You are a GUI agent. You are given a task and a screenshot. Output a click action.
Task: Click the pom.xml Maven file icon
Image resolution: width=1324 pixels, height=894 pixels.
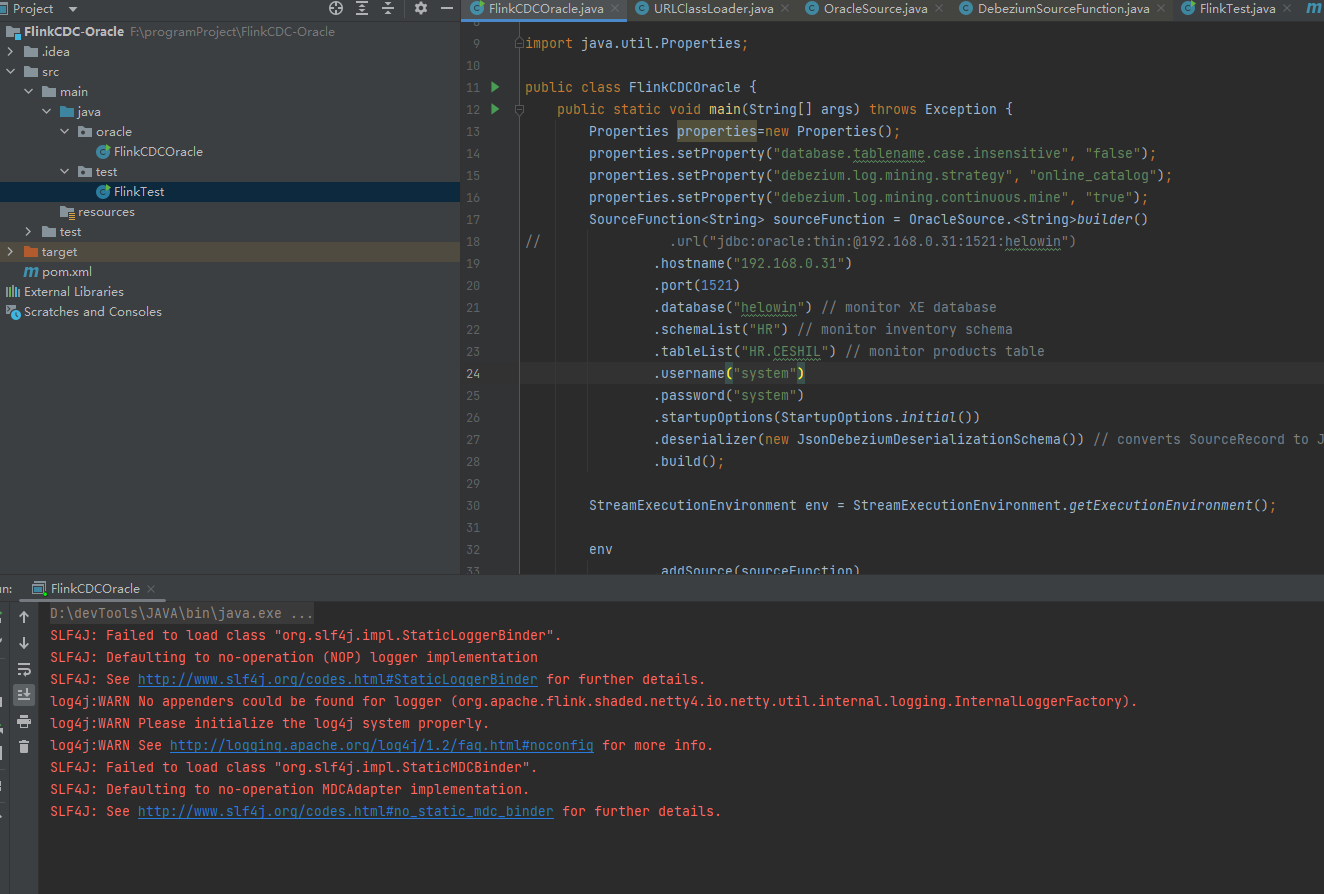click(31, 272)
